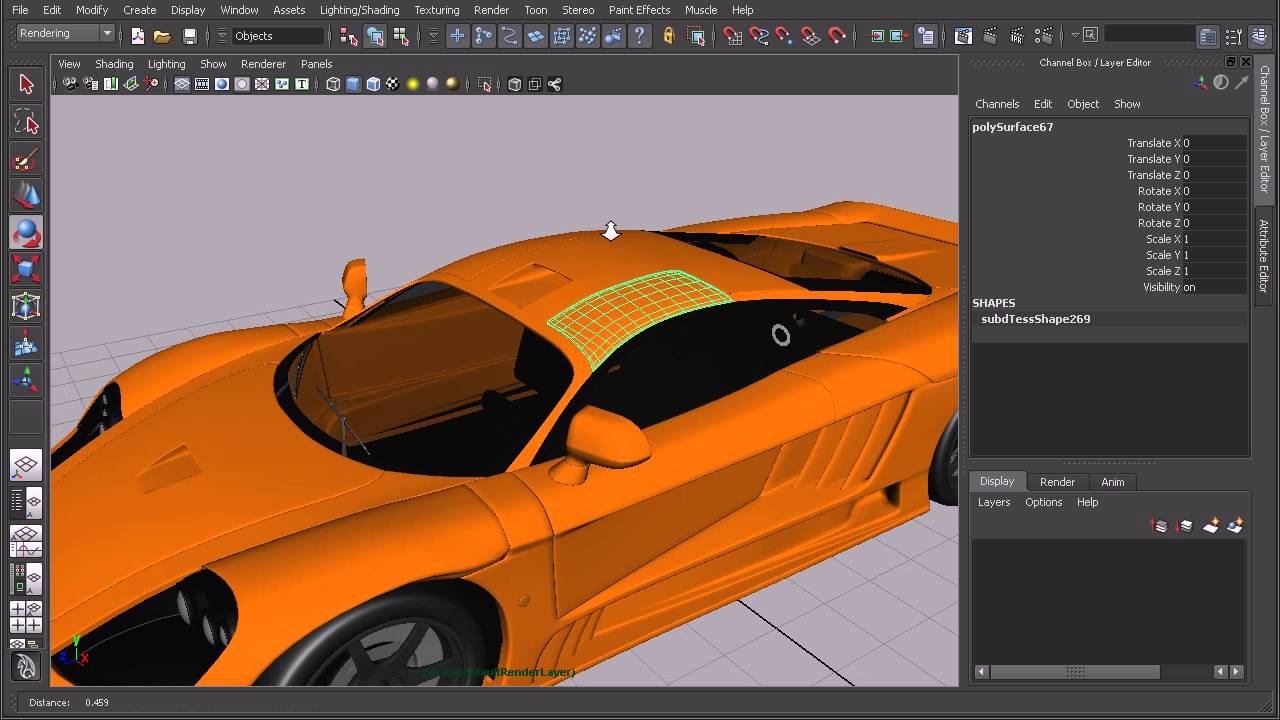Click the Snap to grids magnet icon
Viewport: 1280px width, 720px height.
point(733,36)
